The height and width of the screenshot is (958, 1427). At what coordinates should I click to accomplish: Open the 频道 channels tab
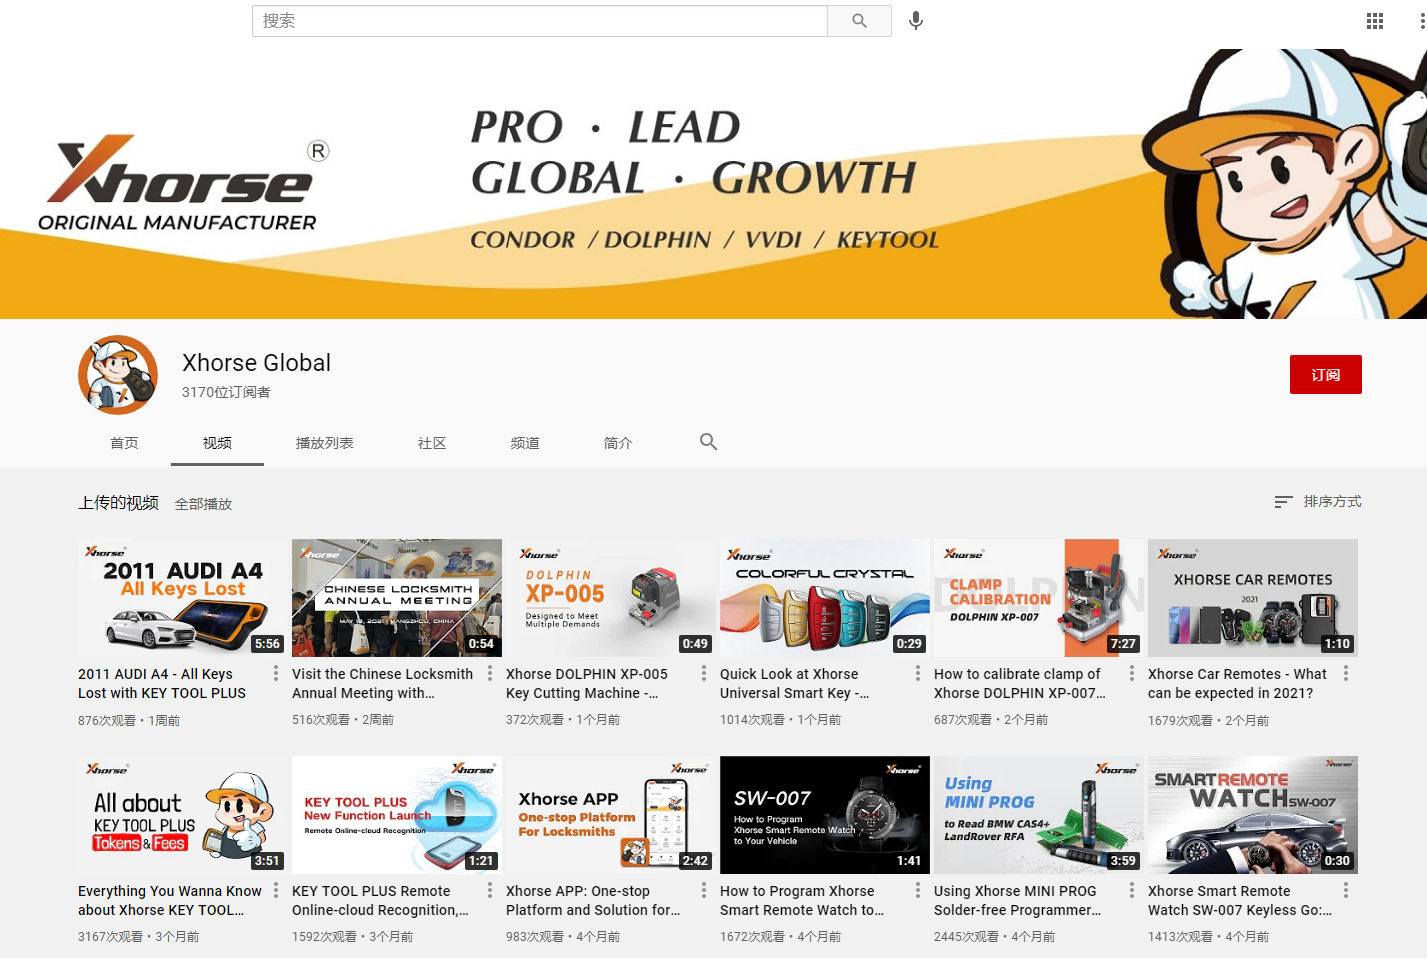coord(525,443)
